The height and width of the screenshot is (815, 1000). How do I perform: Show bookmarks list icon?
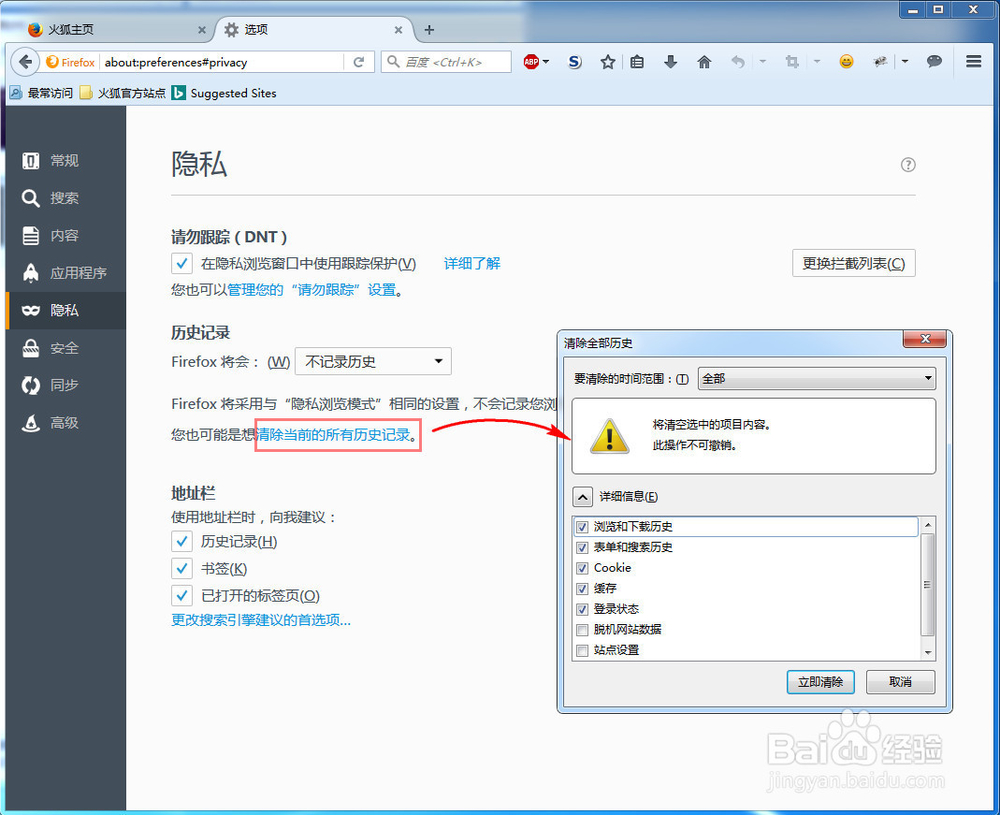637,62
